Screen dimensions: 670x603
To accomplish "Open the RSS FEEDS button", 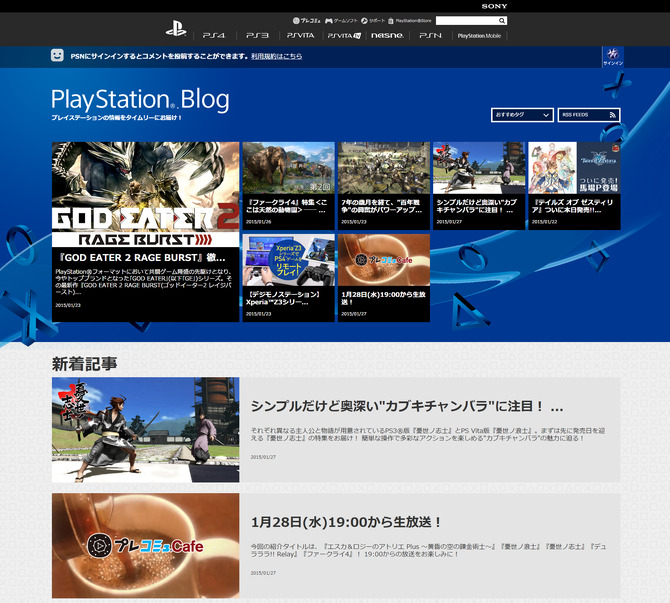I will tap(589, 115).
